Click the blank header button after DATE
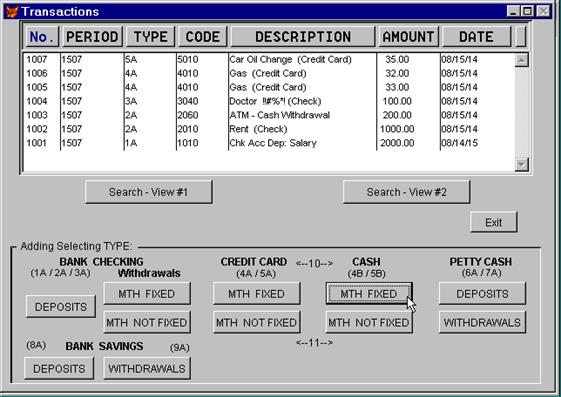This screenshot has height=397, width=561. [521, 36]
